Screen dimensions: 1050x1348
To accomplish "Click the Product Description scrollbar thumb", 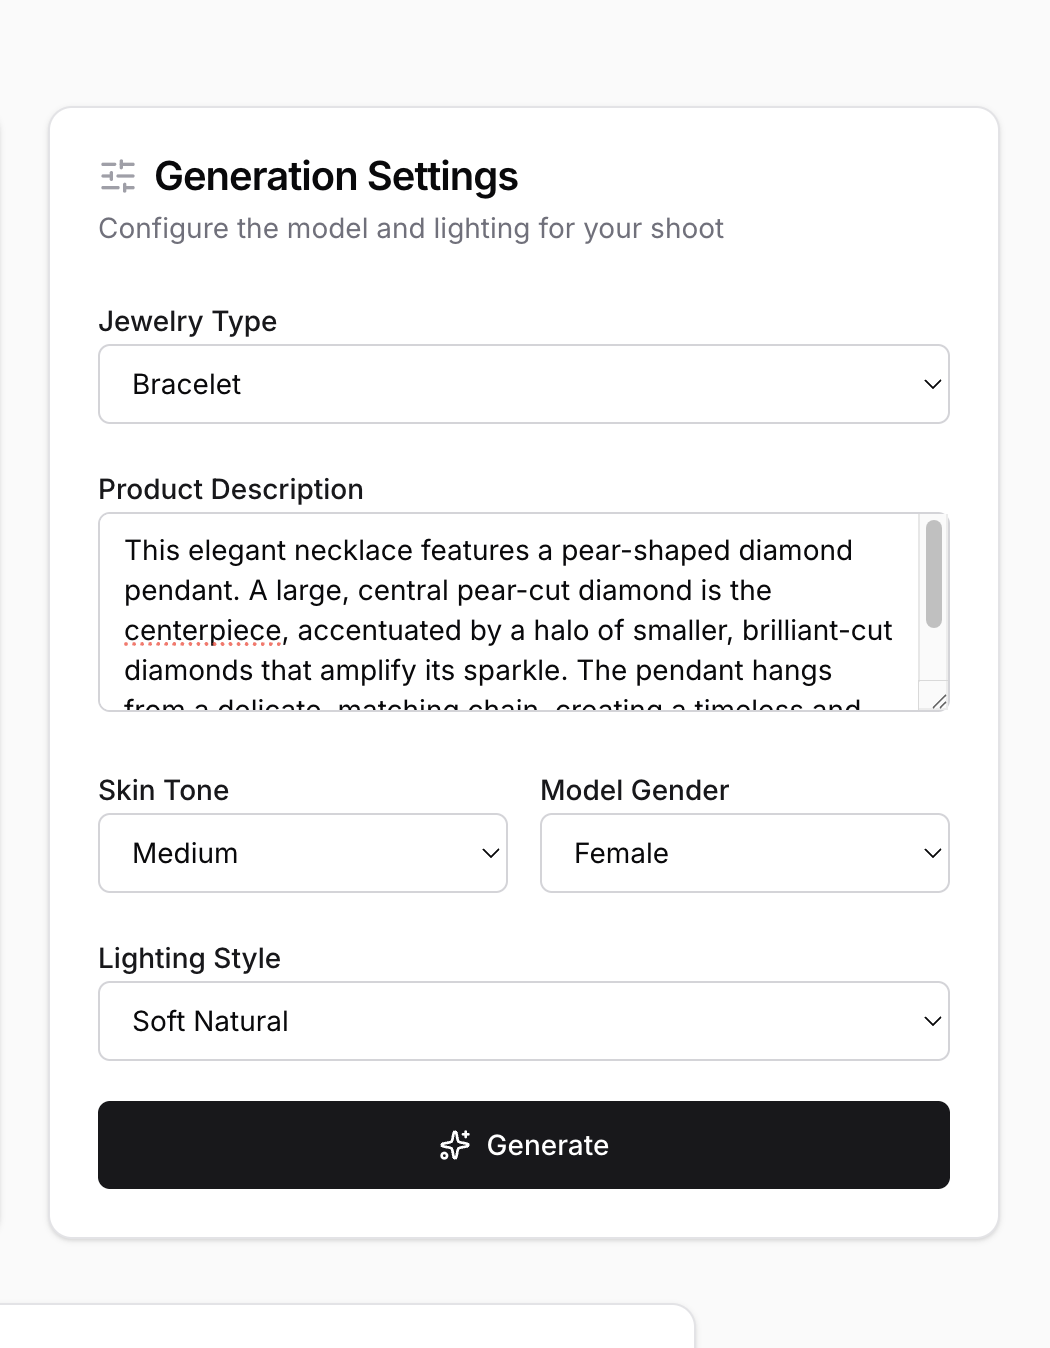I will (x=934, y=574).
